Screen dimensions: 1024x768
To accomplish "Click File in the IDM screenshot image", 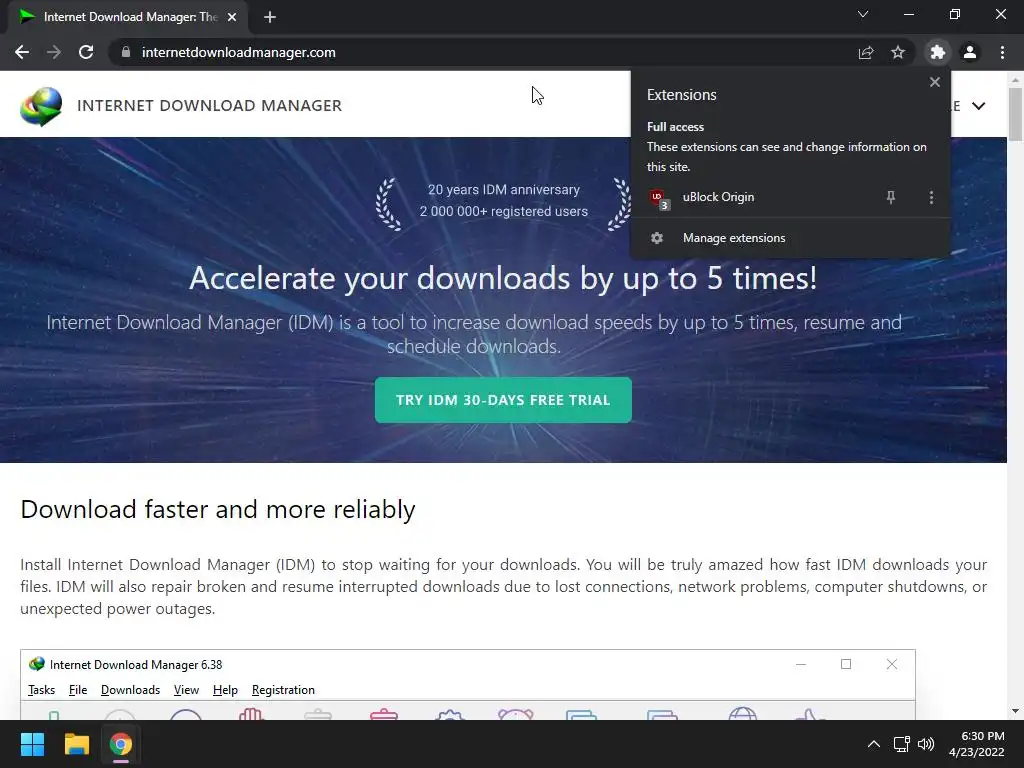I will pos(78,690).
